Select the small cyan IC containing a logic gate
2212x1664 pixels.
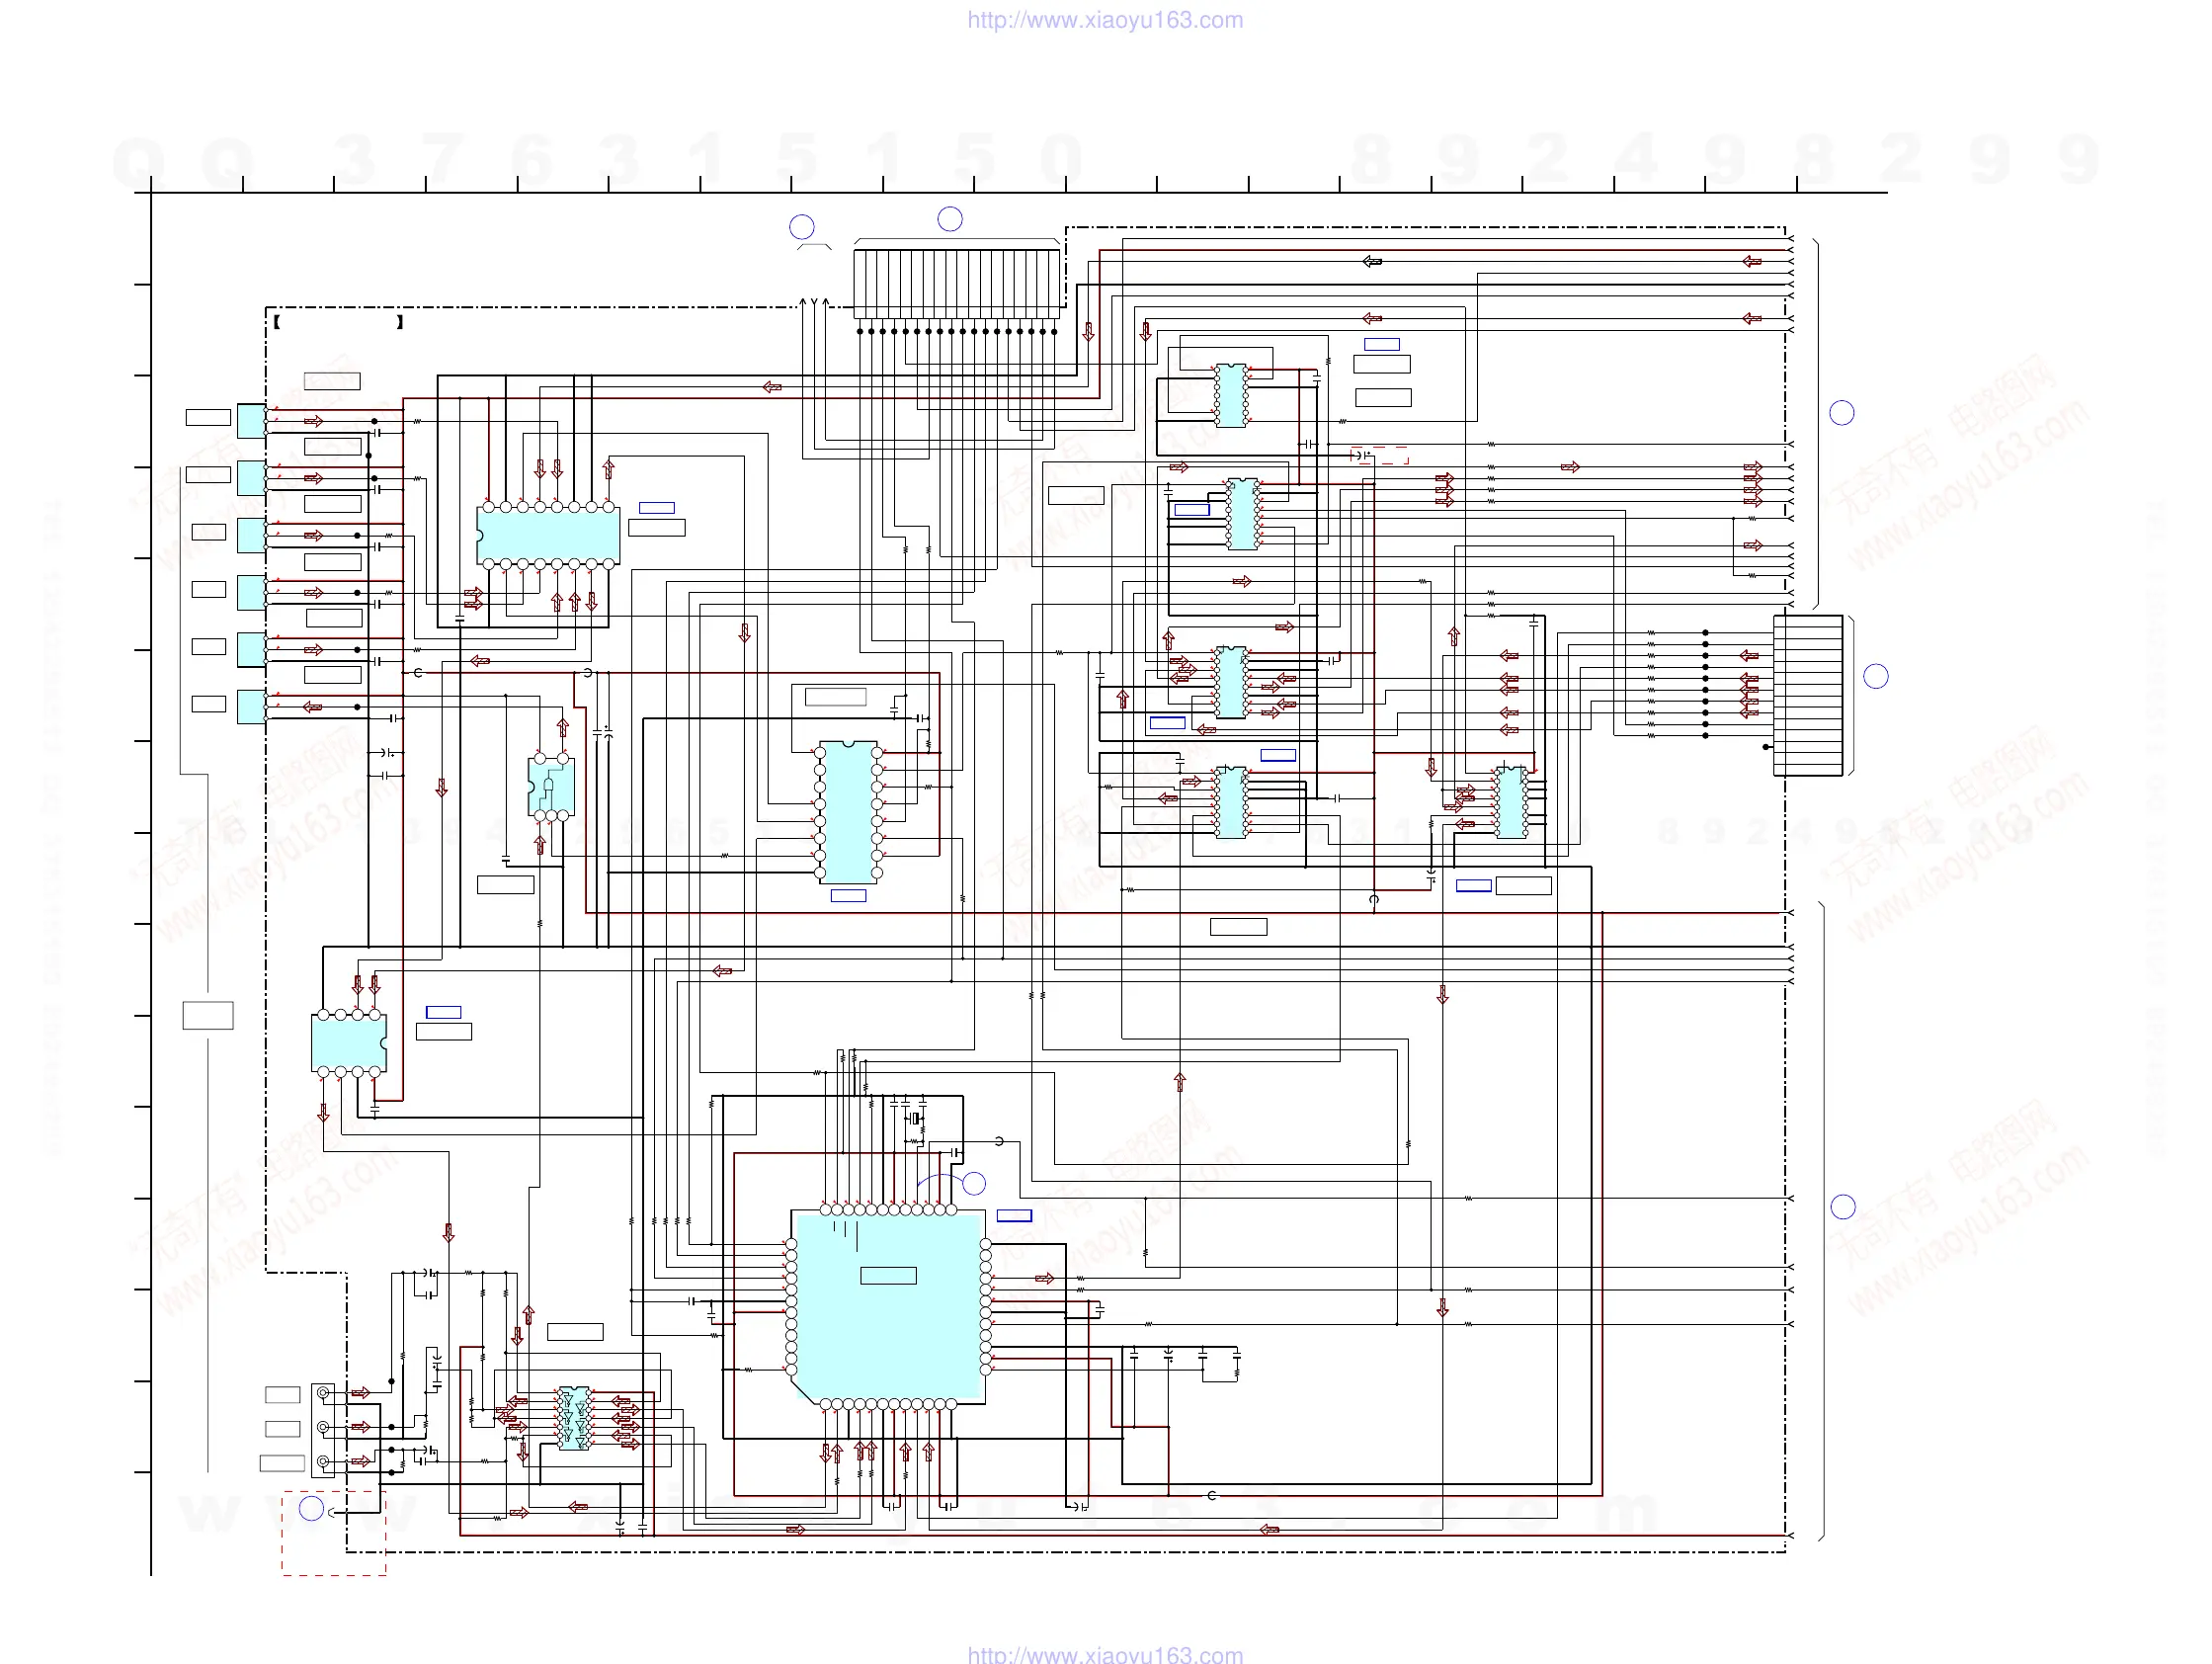(x=551, y=786)
